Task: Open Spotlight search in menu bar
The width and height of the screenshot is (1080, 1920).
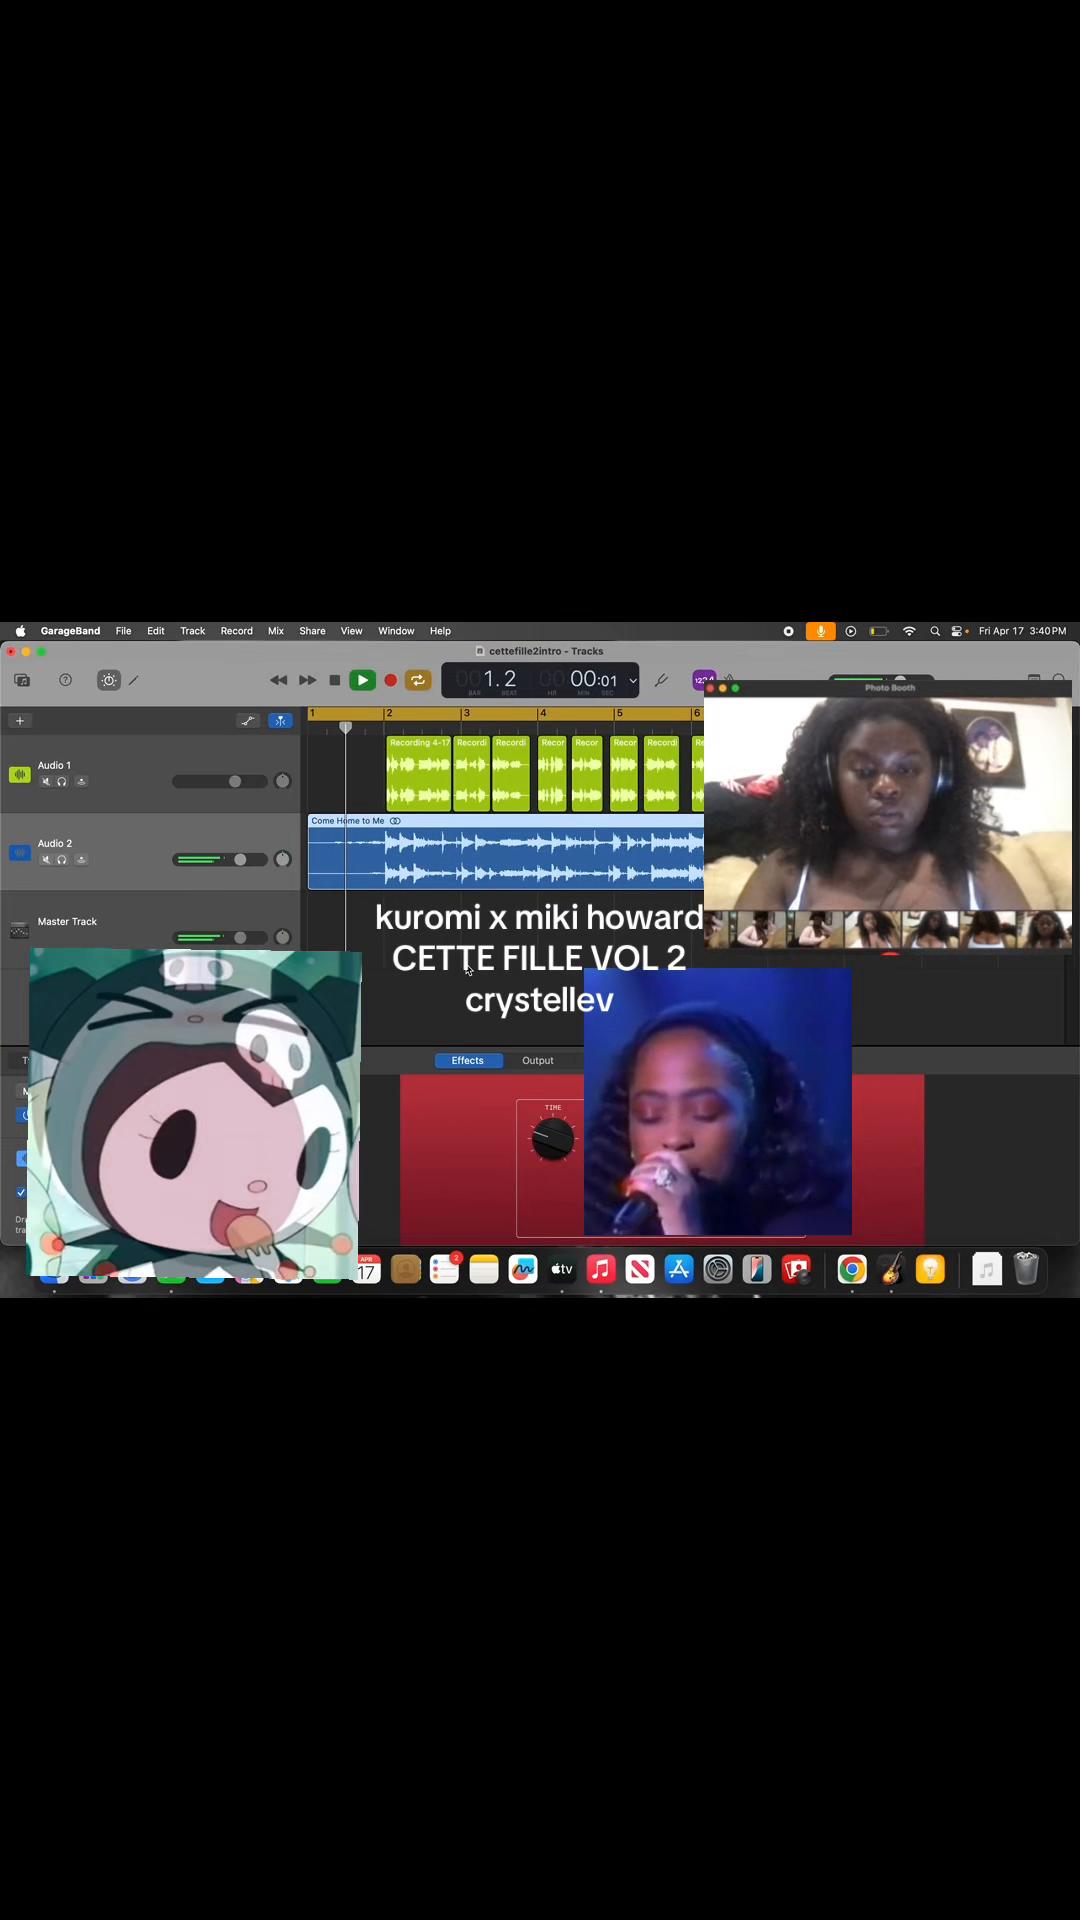Action: [x=935, y=631]
